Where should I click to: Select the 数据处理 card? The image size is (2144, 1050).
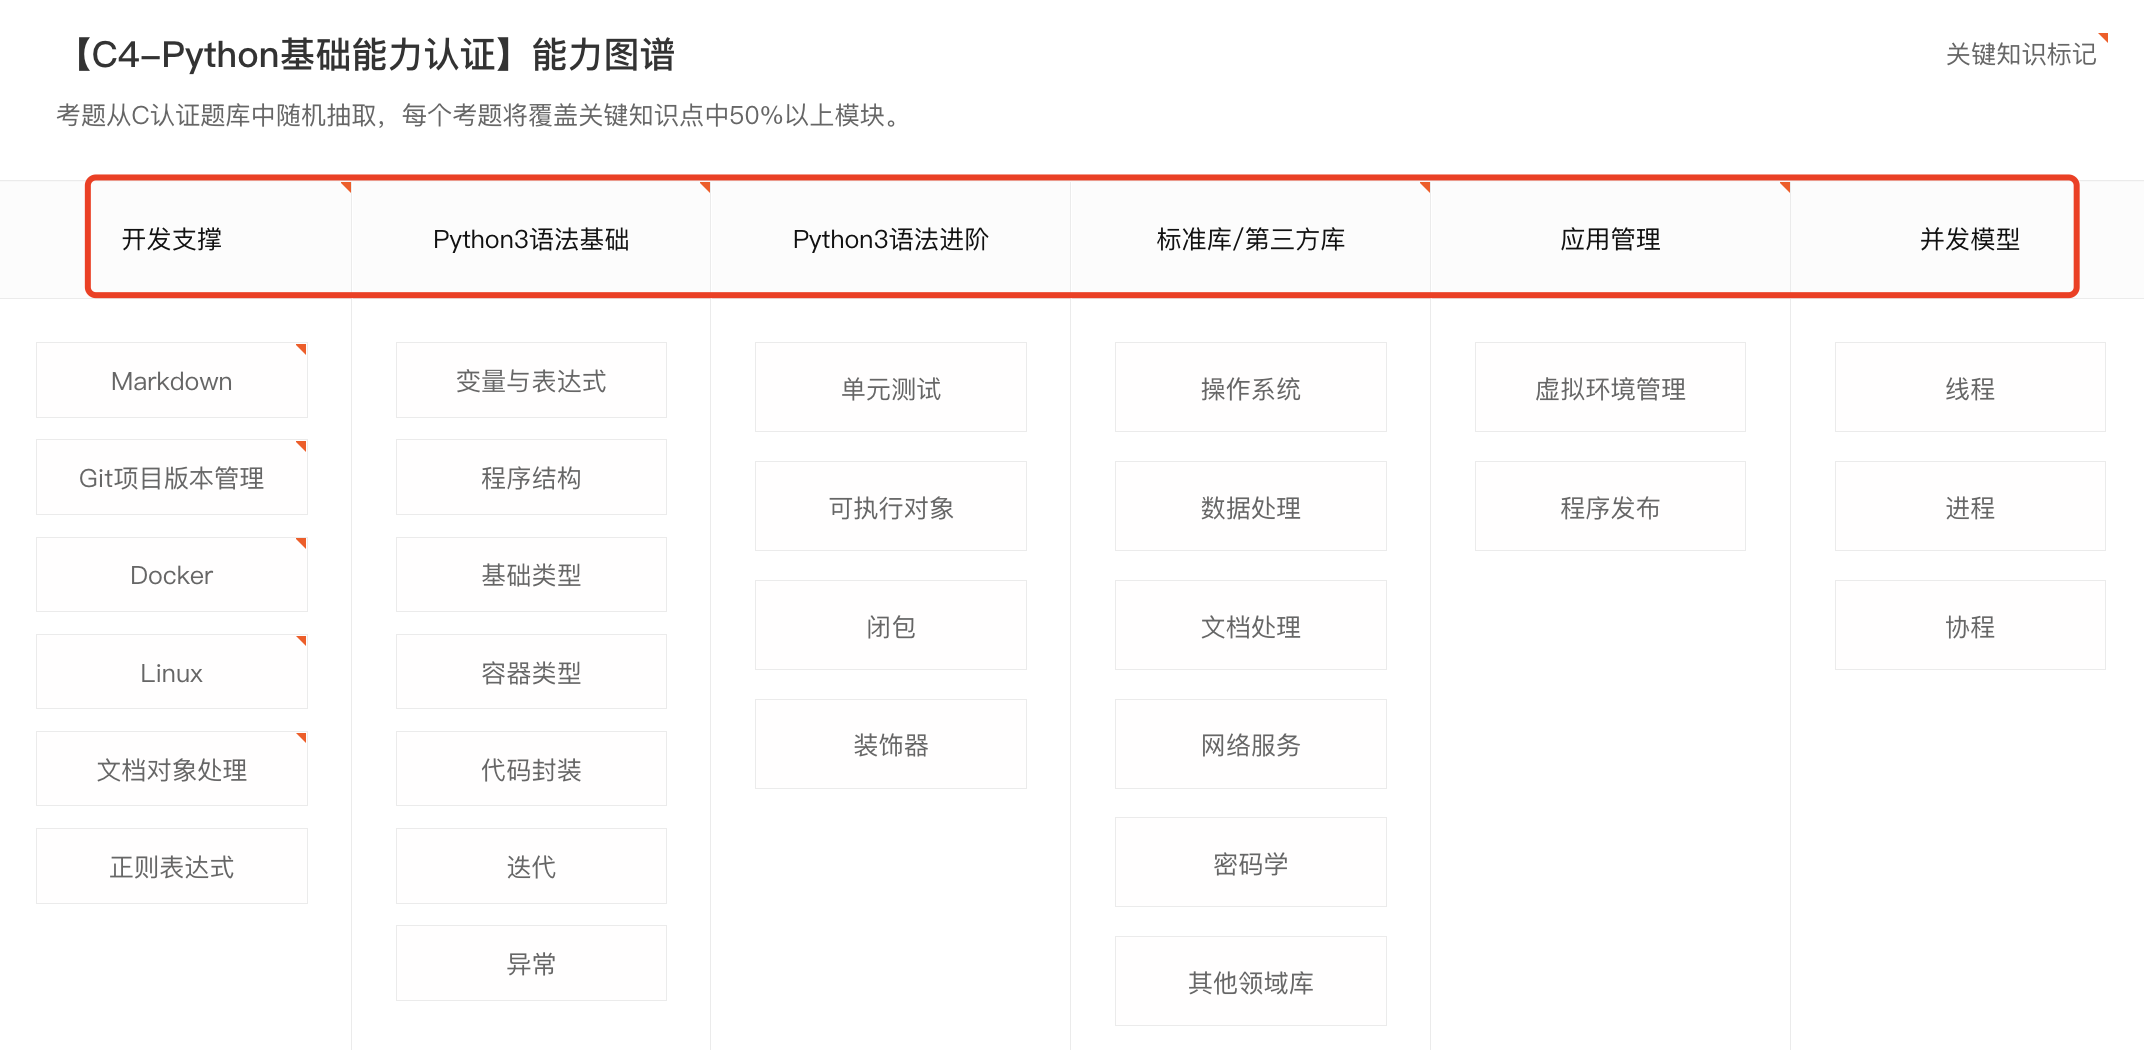pyautogui.click(x=1251, y=506)
